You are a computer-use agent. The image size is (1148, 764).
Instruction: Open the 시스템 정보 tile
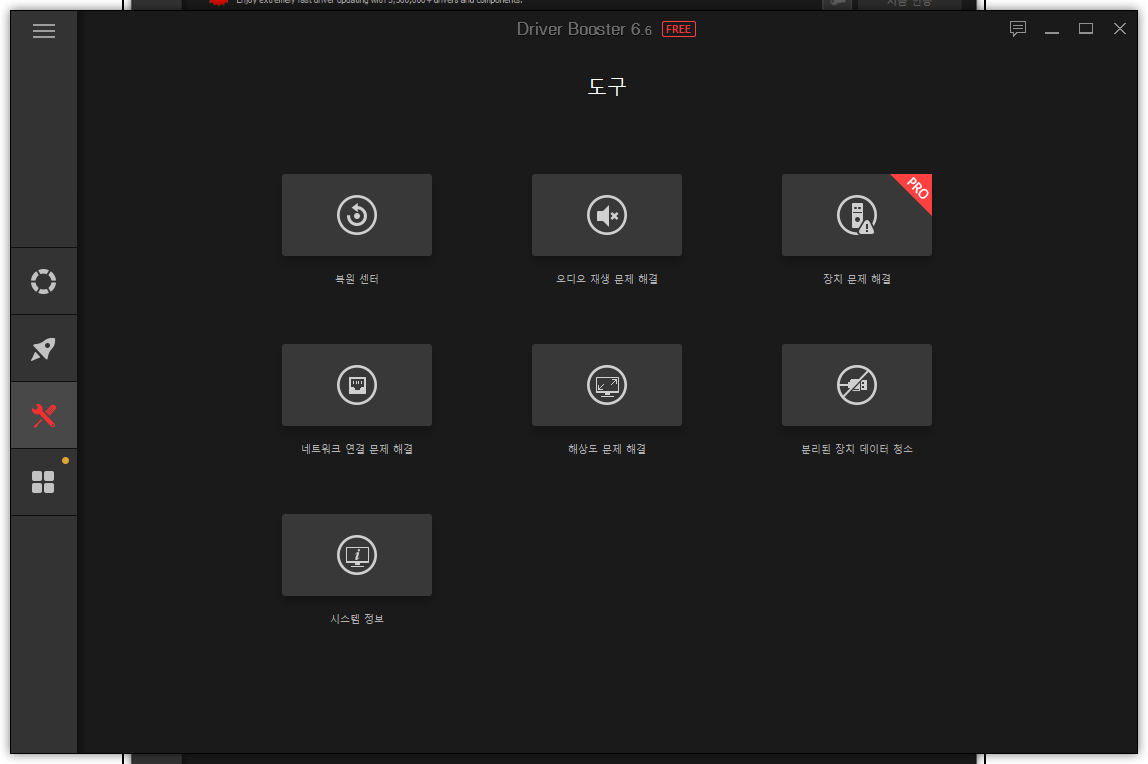(x=357, y=555)
